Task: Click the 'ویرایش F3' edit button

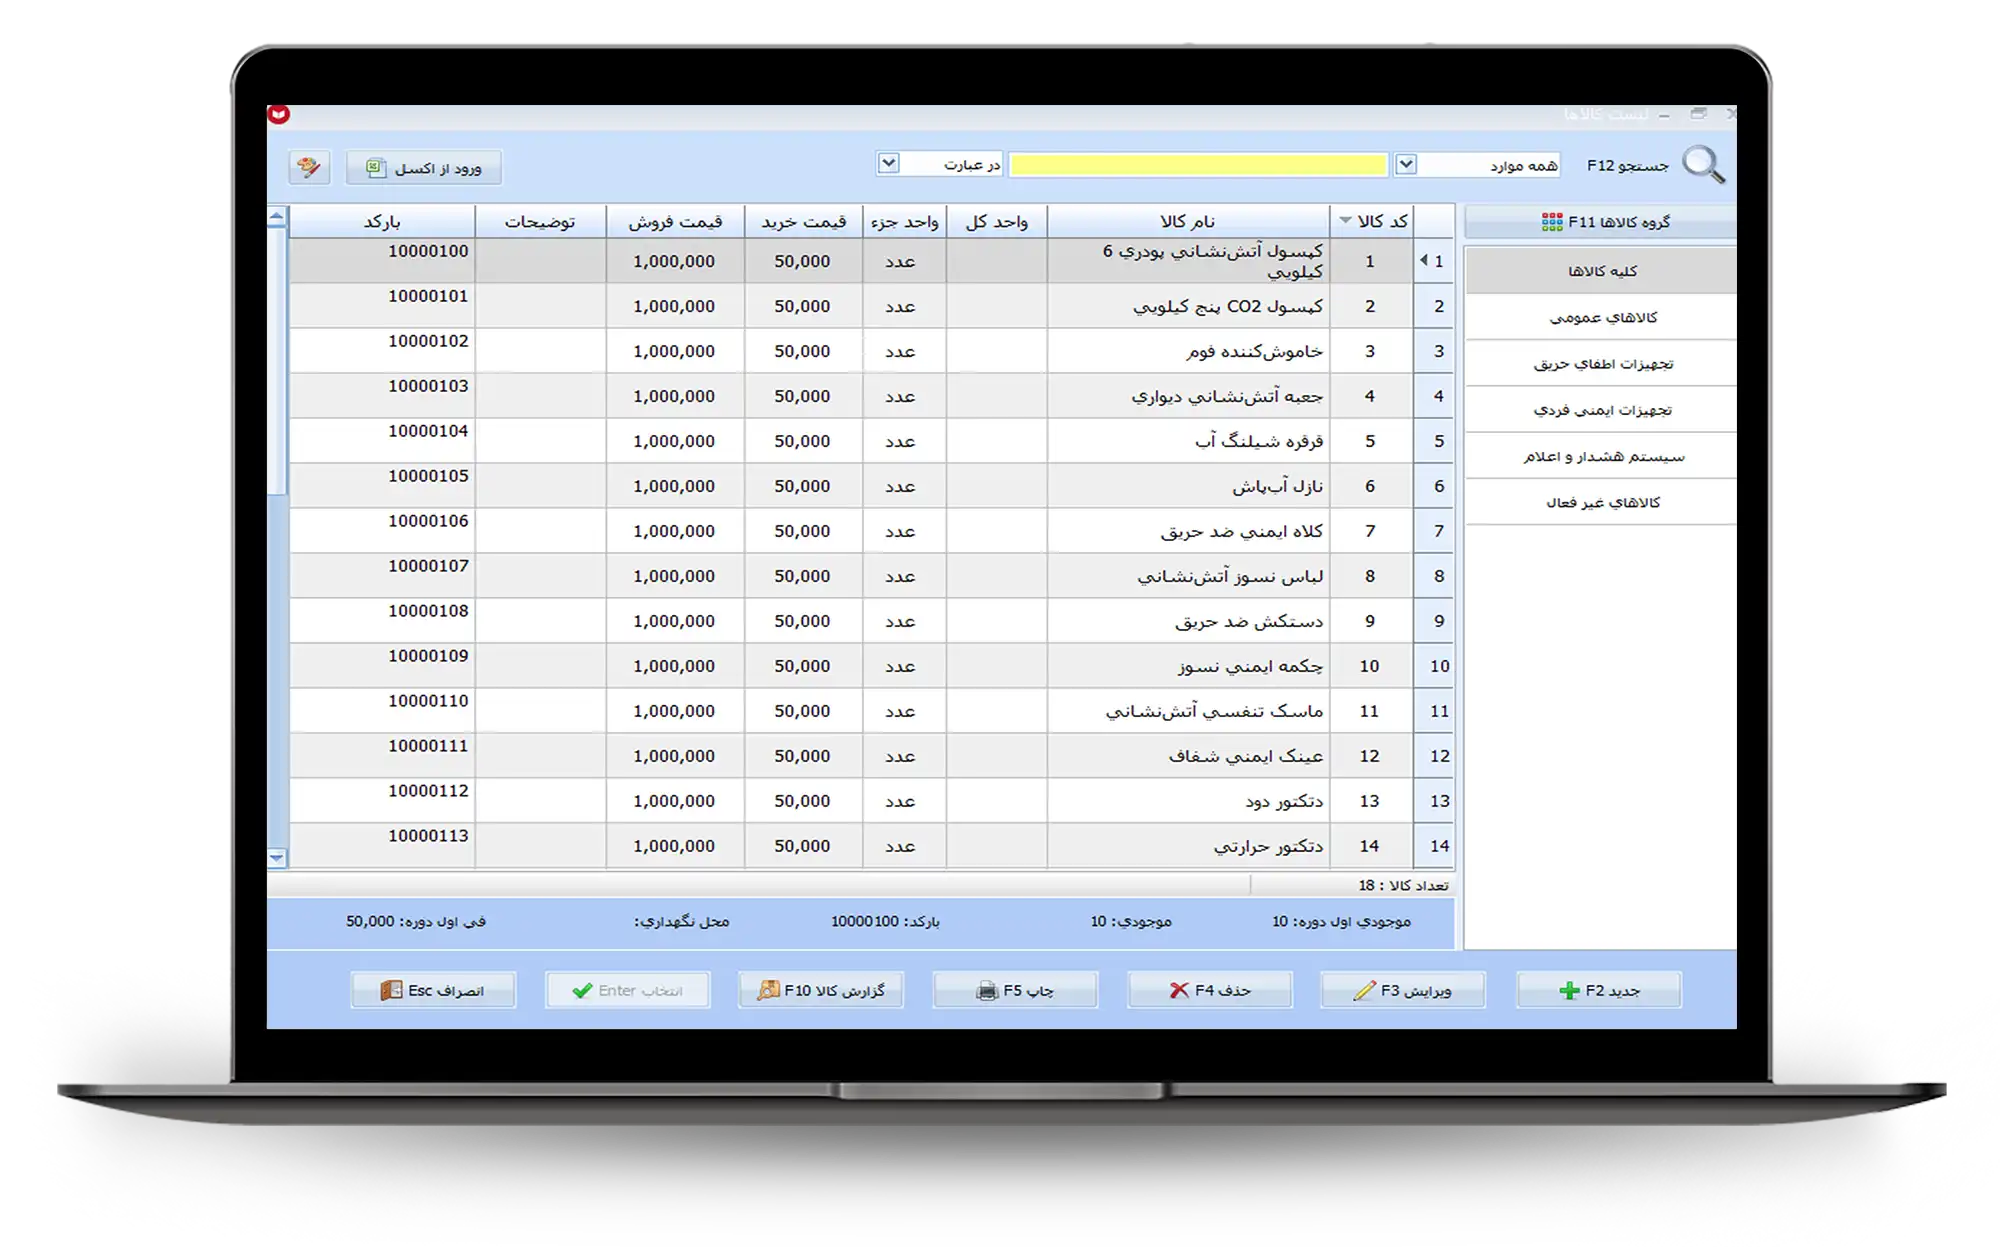Action: tap(1403, 990)
